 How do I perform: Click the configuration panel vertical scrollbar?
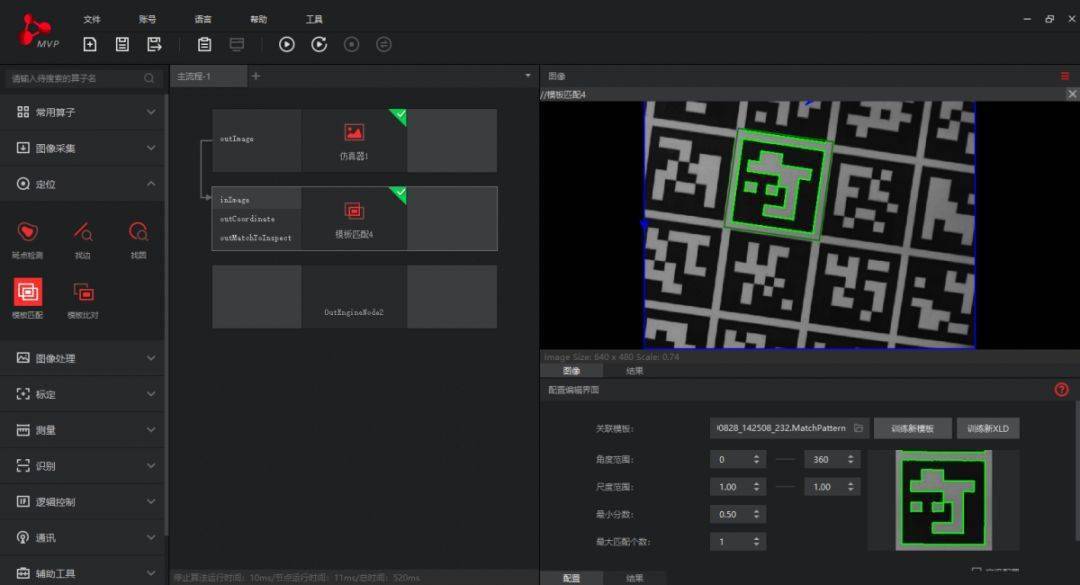click(x=1077, y=471)
